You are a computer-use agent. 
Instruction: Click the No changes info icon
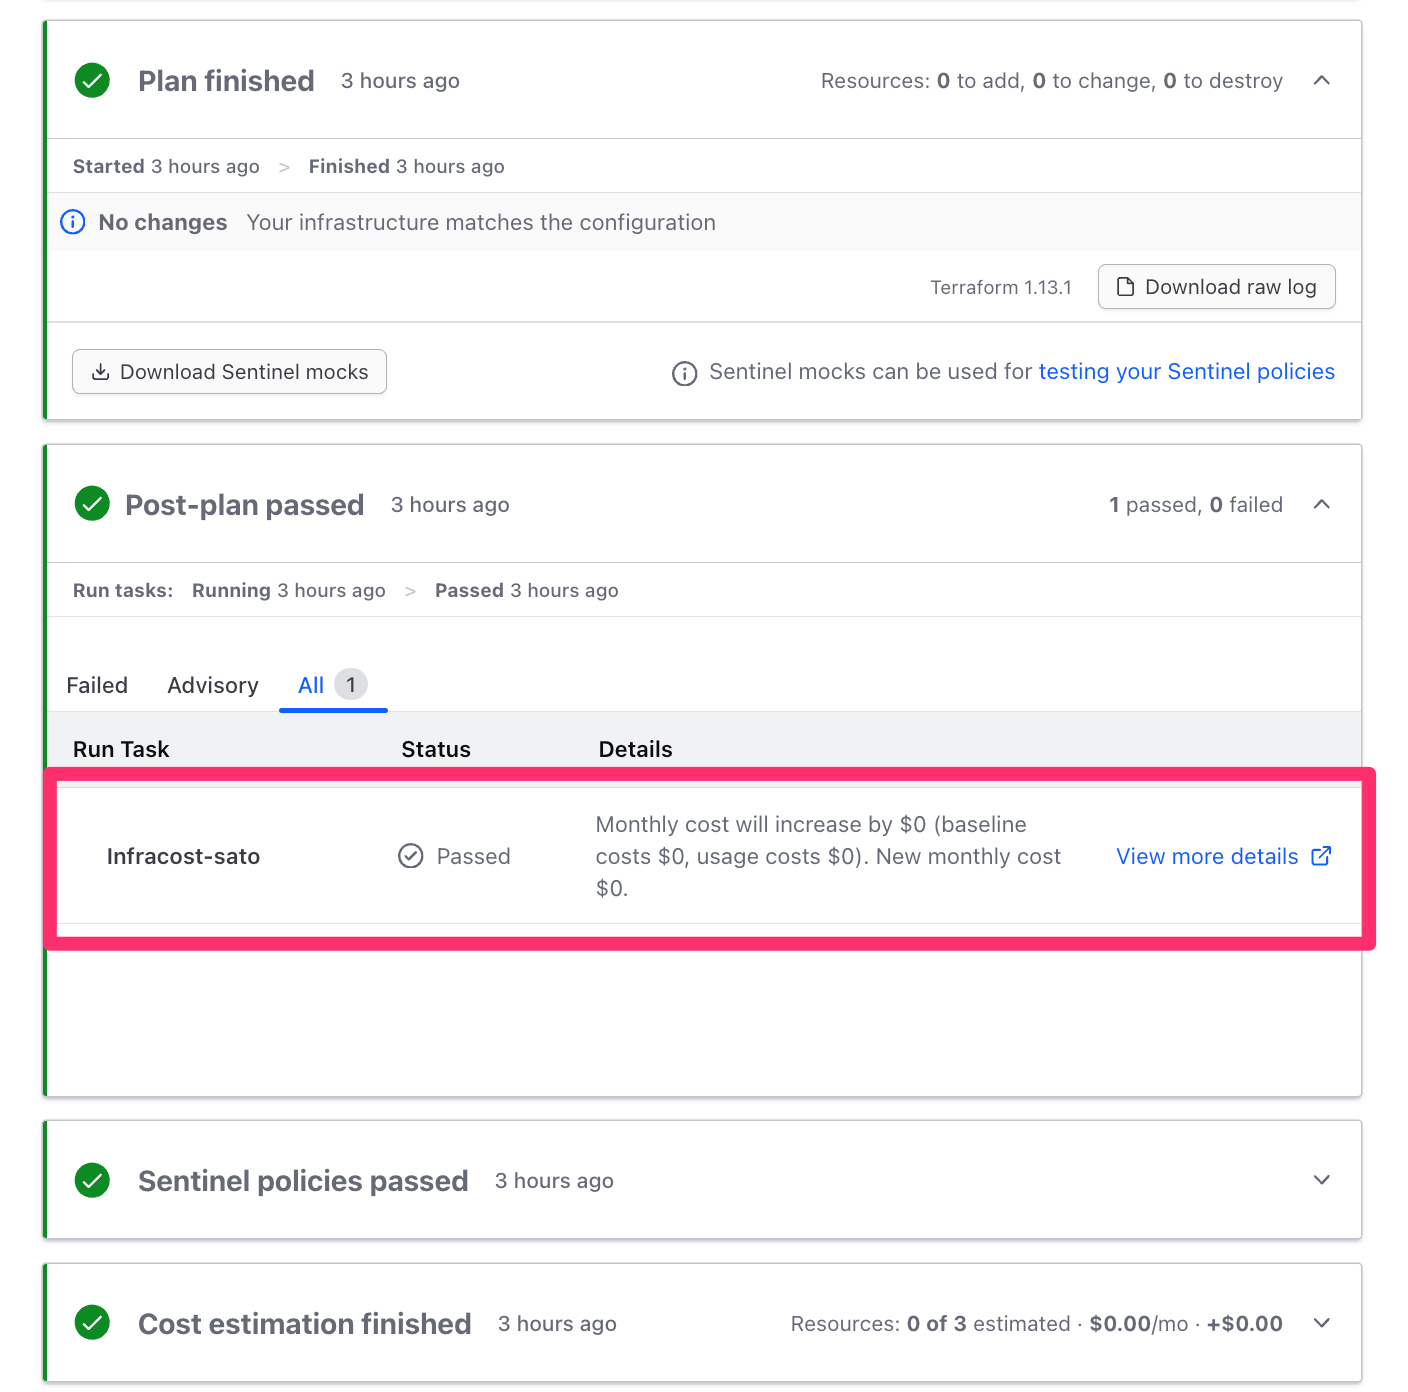(73, 222)
